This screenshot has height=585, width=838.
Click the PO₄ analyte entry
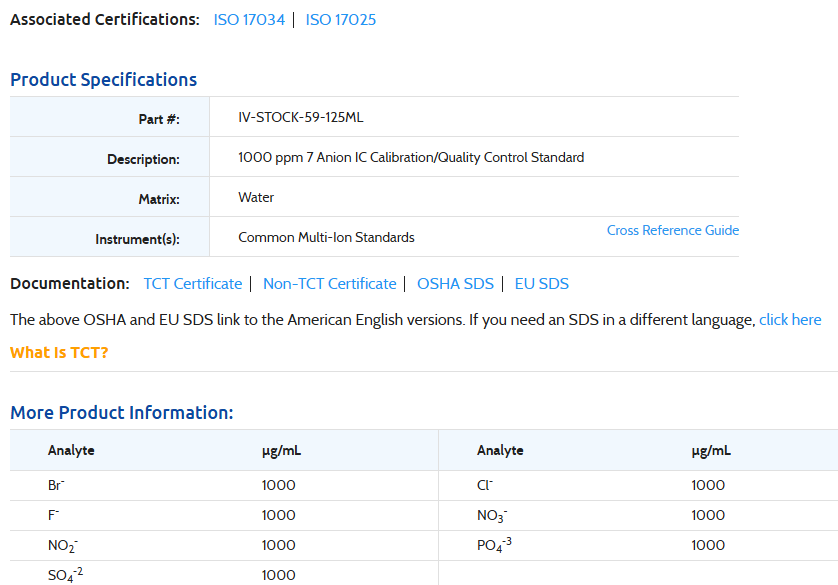[493, 545]
